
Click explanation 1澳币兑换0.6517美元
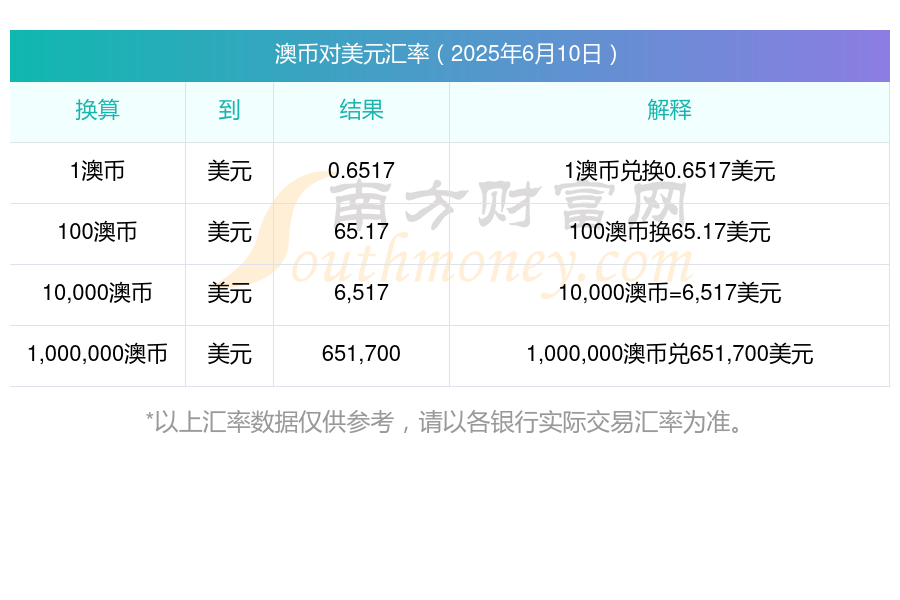(x=669, y=171)
